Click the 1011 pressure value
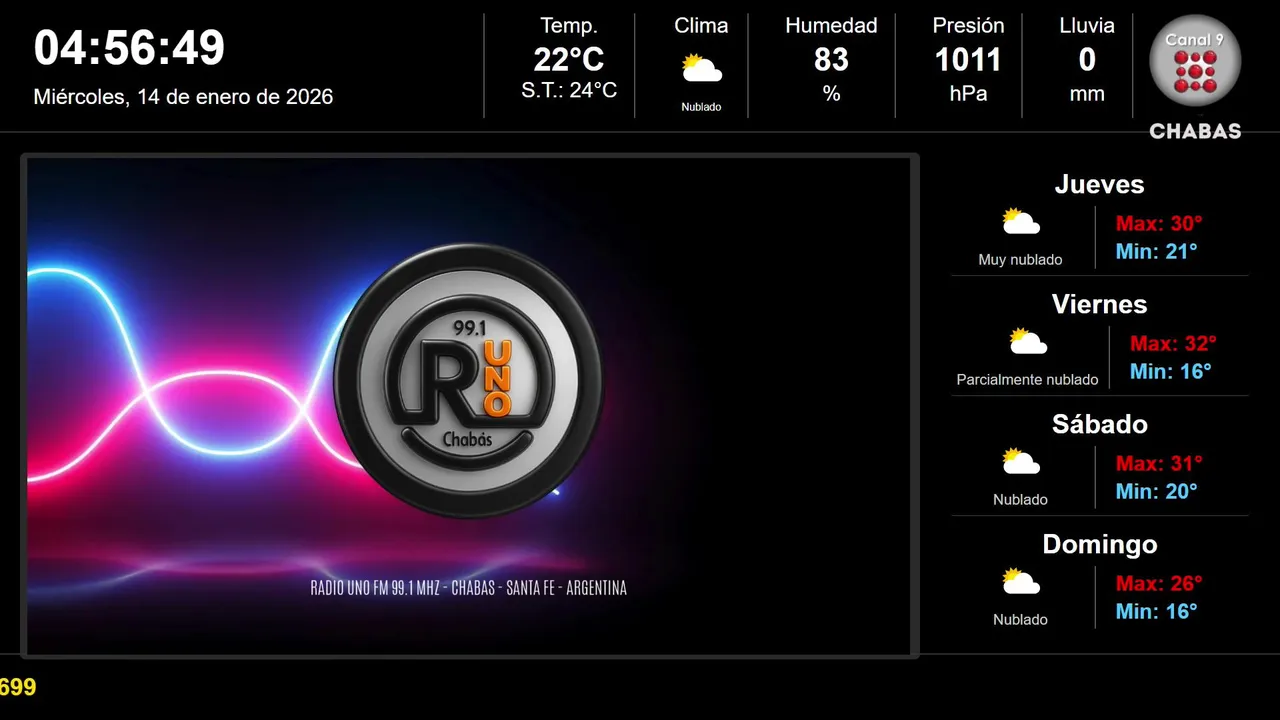The image size is (1280, 720). click(x=968, y=60)
